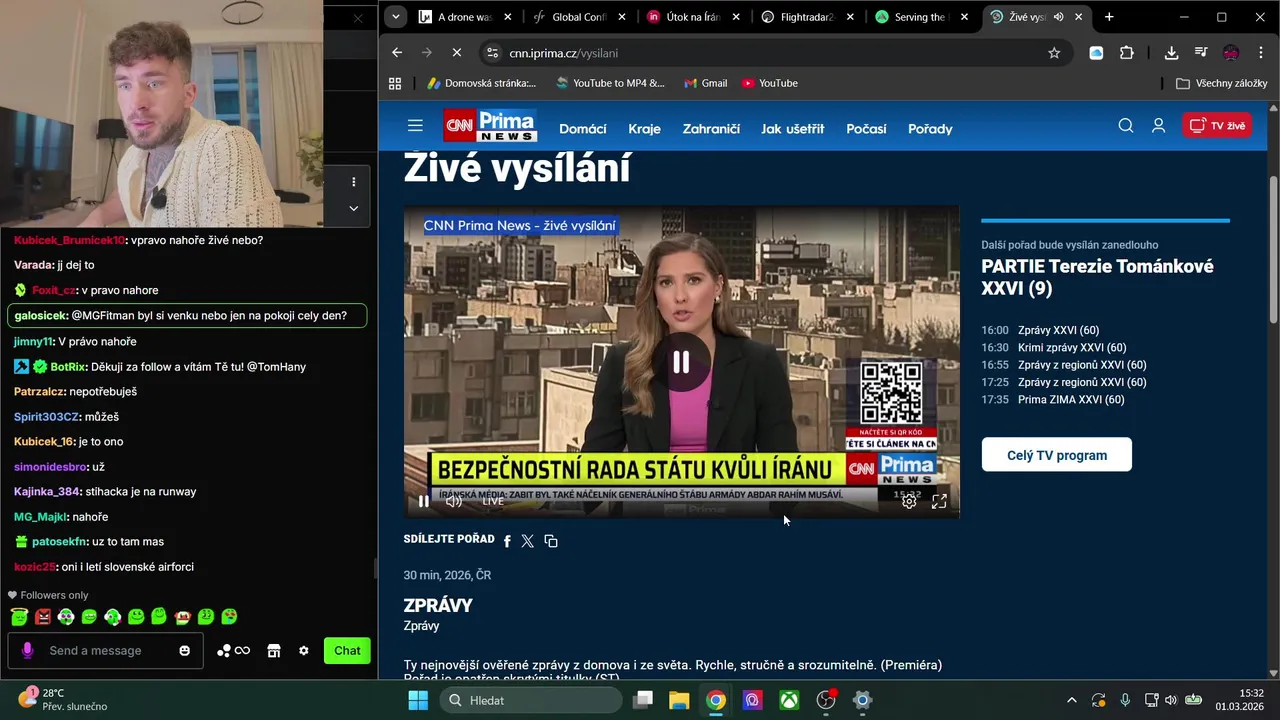The width and height of the screenshot is (1280, 720).
Task: Open the Zahraničí menu section
Action: (x=711, y=129)
